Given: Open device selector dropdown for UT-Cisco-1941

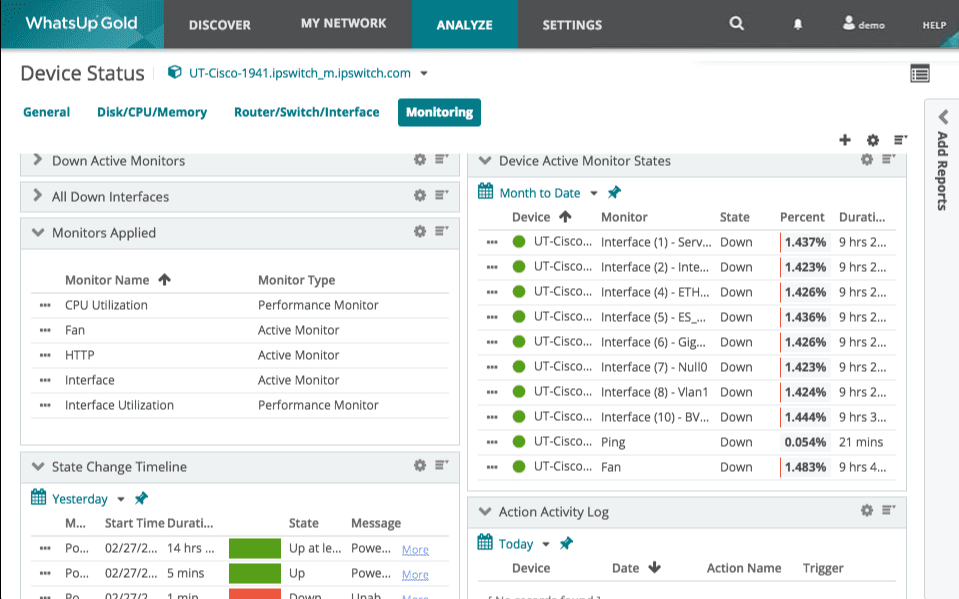Looking at the screenshot, I should (424, 73).
